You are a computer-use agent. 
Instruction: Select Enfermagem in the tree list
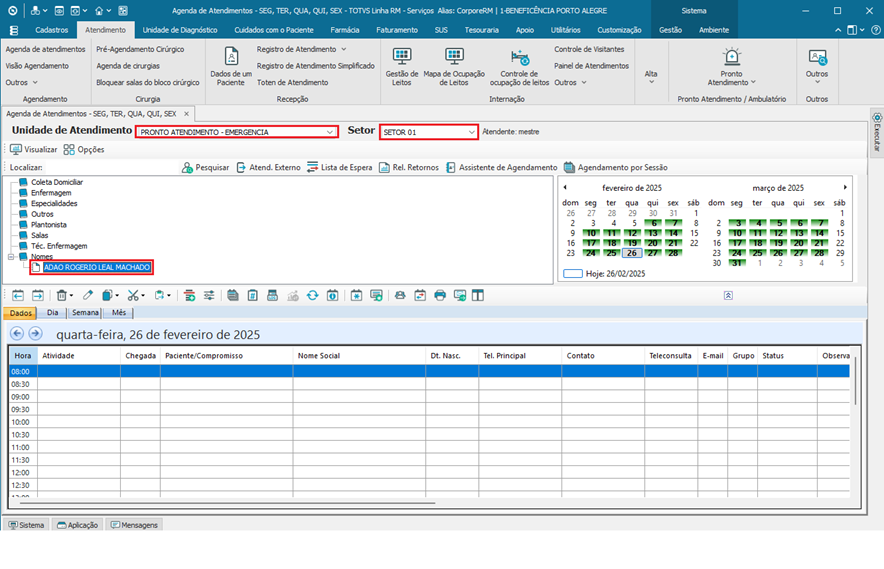[51, 193]
